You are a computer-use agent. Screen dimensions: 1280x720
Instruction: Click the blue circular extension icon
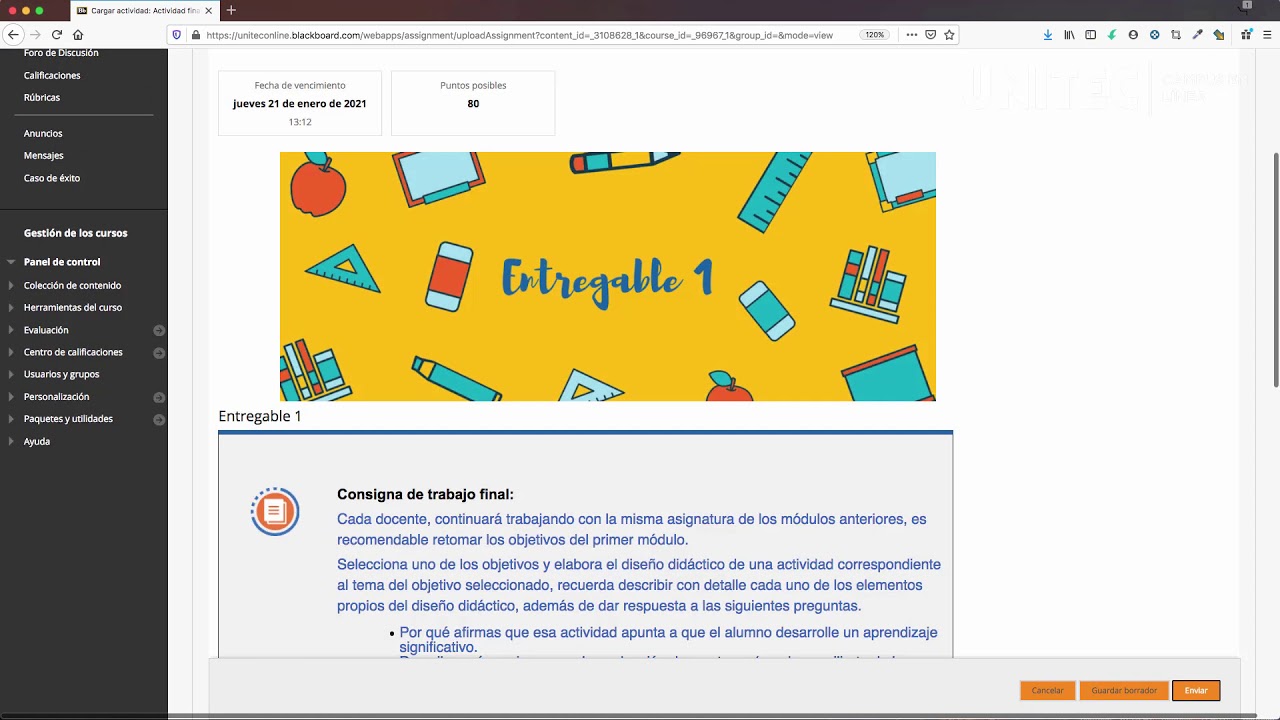click(1154, 34)
